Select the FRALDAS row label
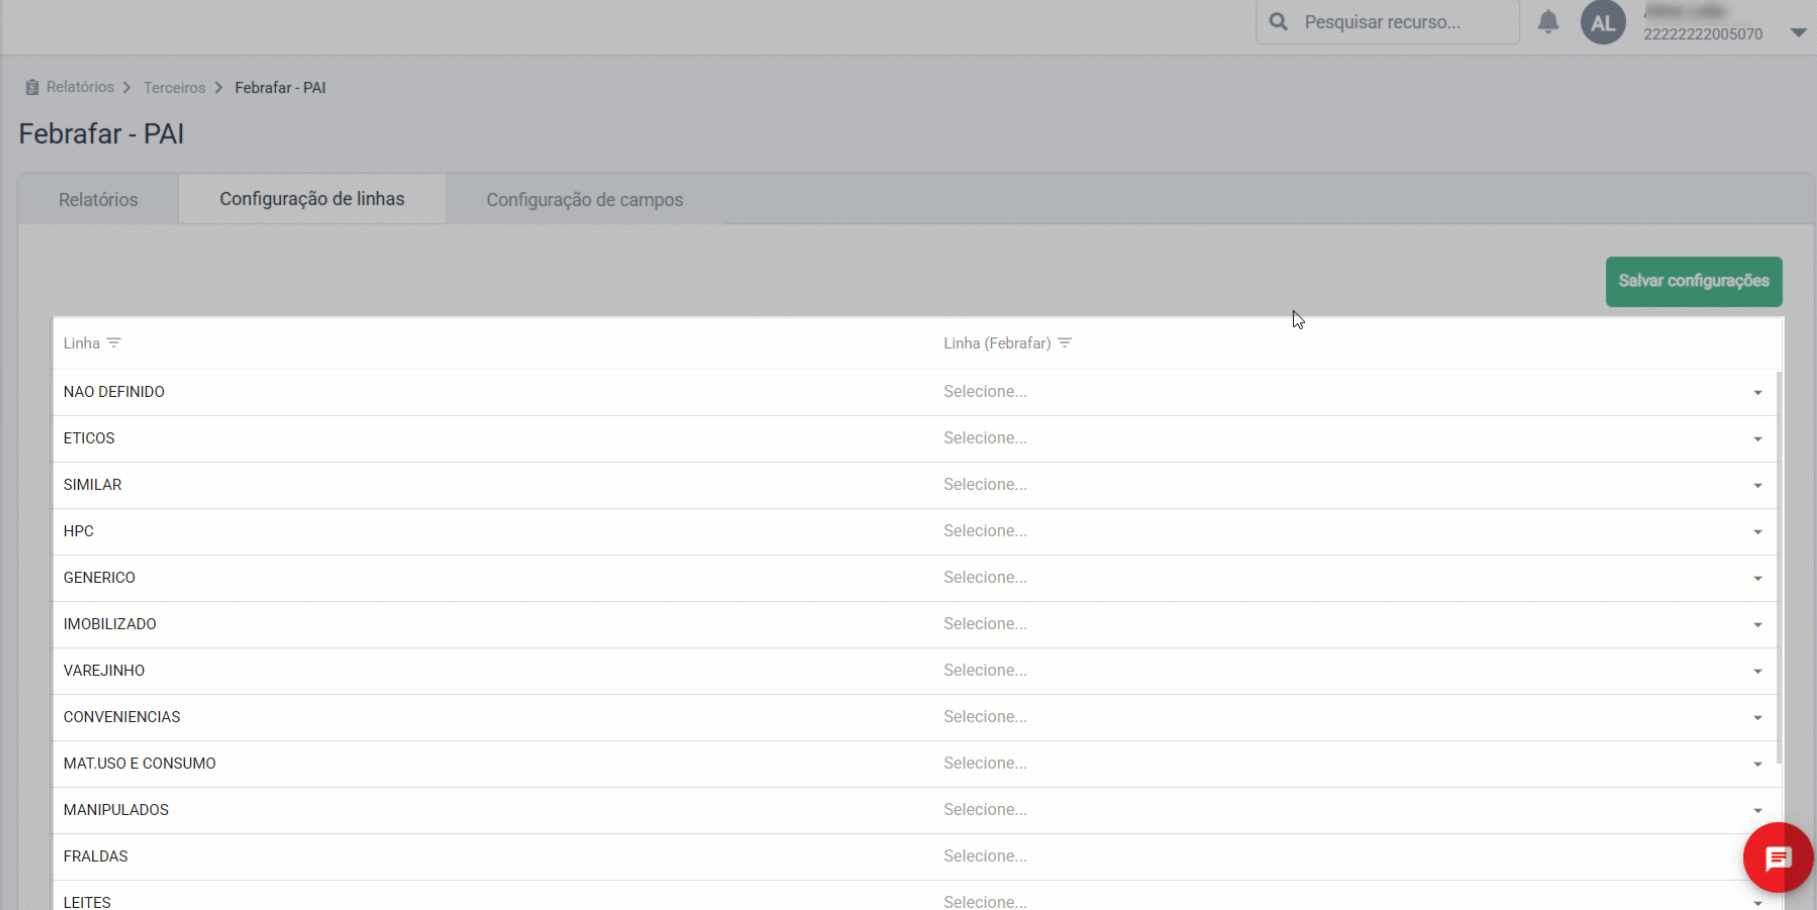 point(96,857)
